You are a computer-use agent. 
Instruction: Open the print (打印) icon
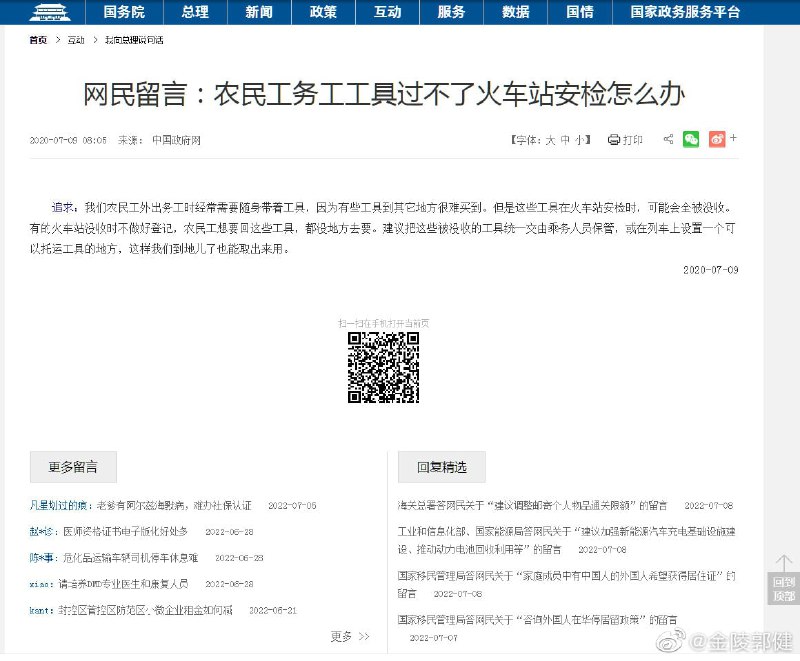pyautogui.click(x=620, y=140)
